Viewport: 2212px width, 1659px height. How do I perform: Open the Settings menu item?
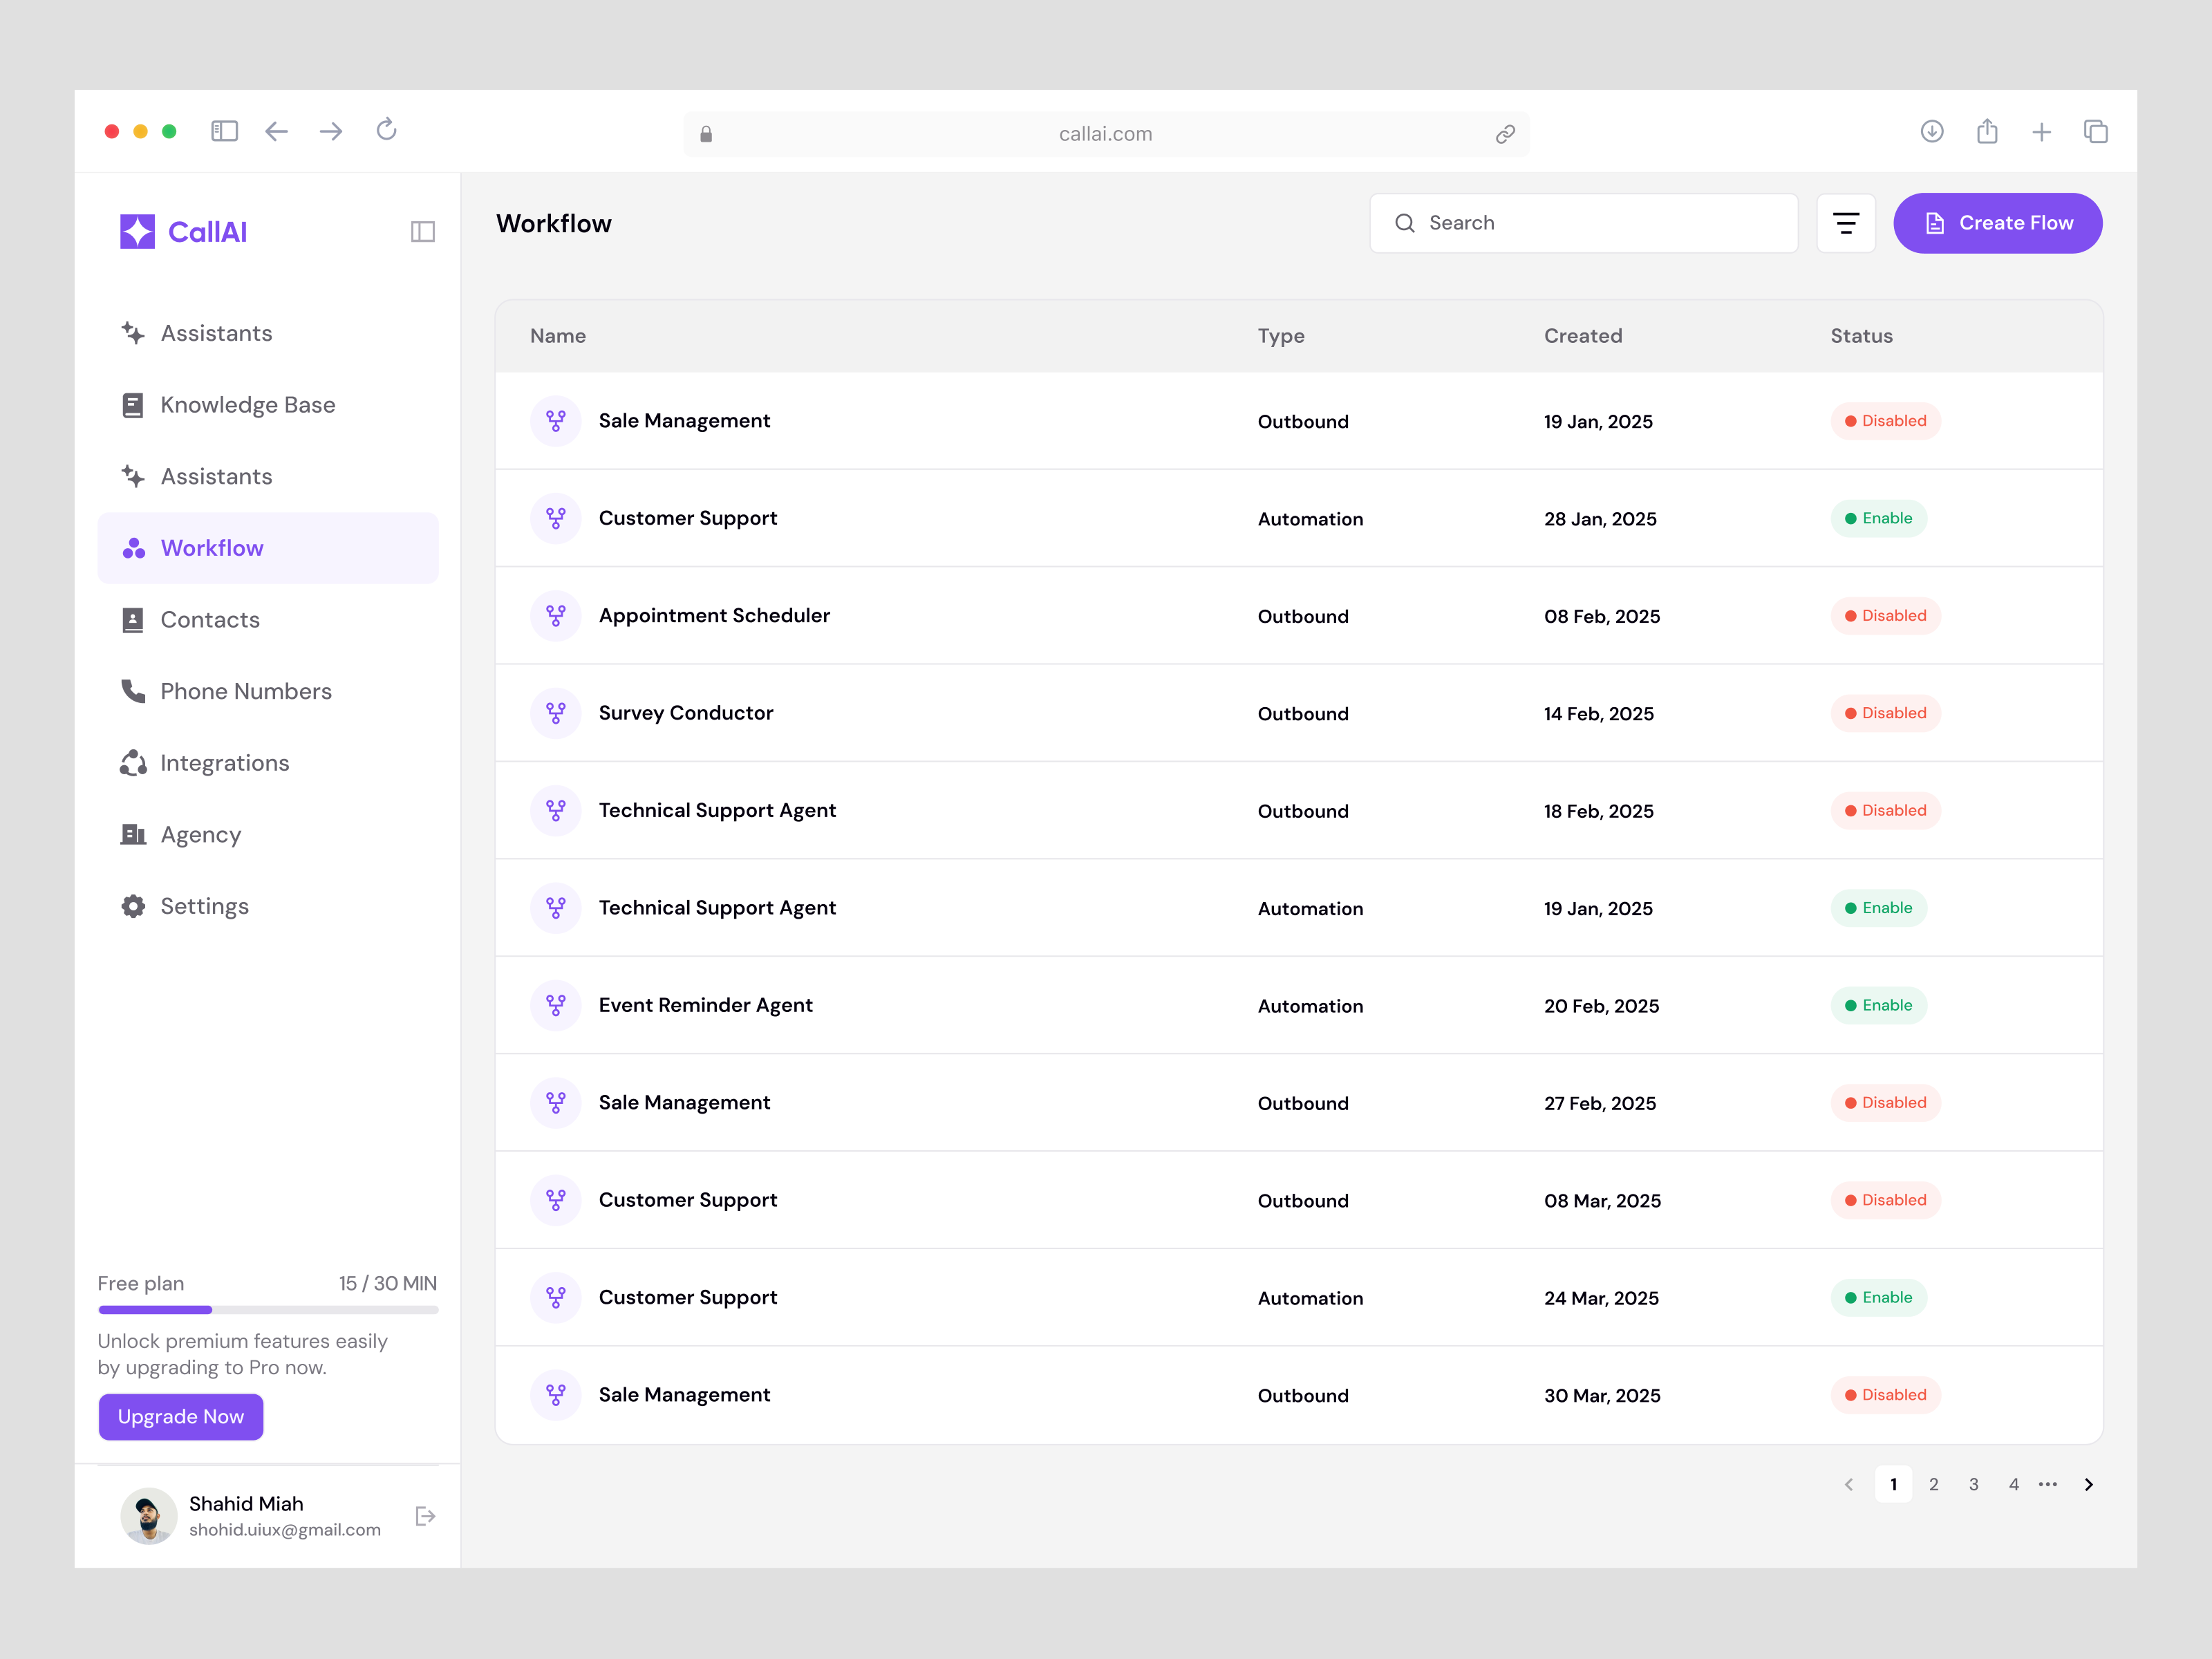pos(205,906)
